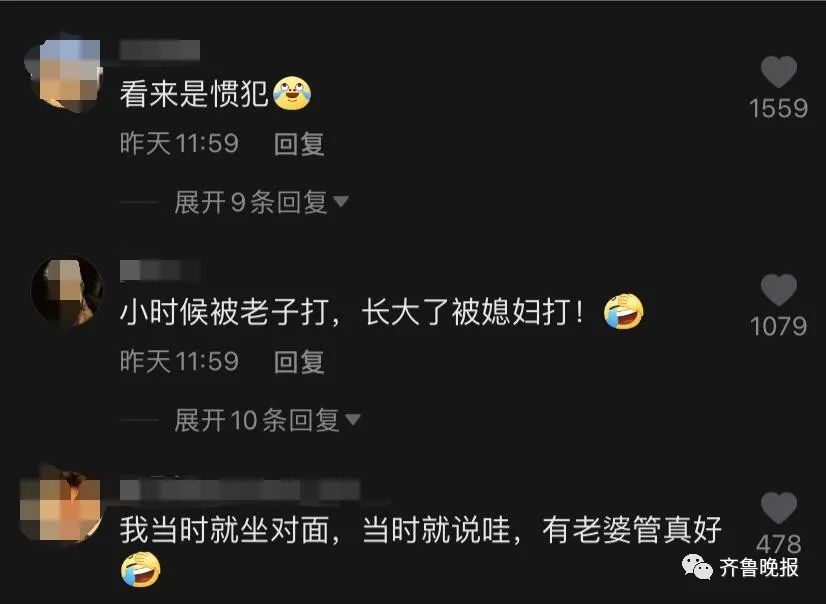The width and height of the screenshot is (826, 604).
Task: Like the comment with 478 likes
Action: (779, 508)
